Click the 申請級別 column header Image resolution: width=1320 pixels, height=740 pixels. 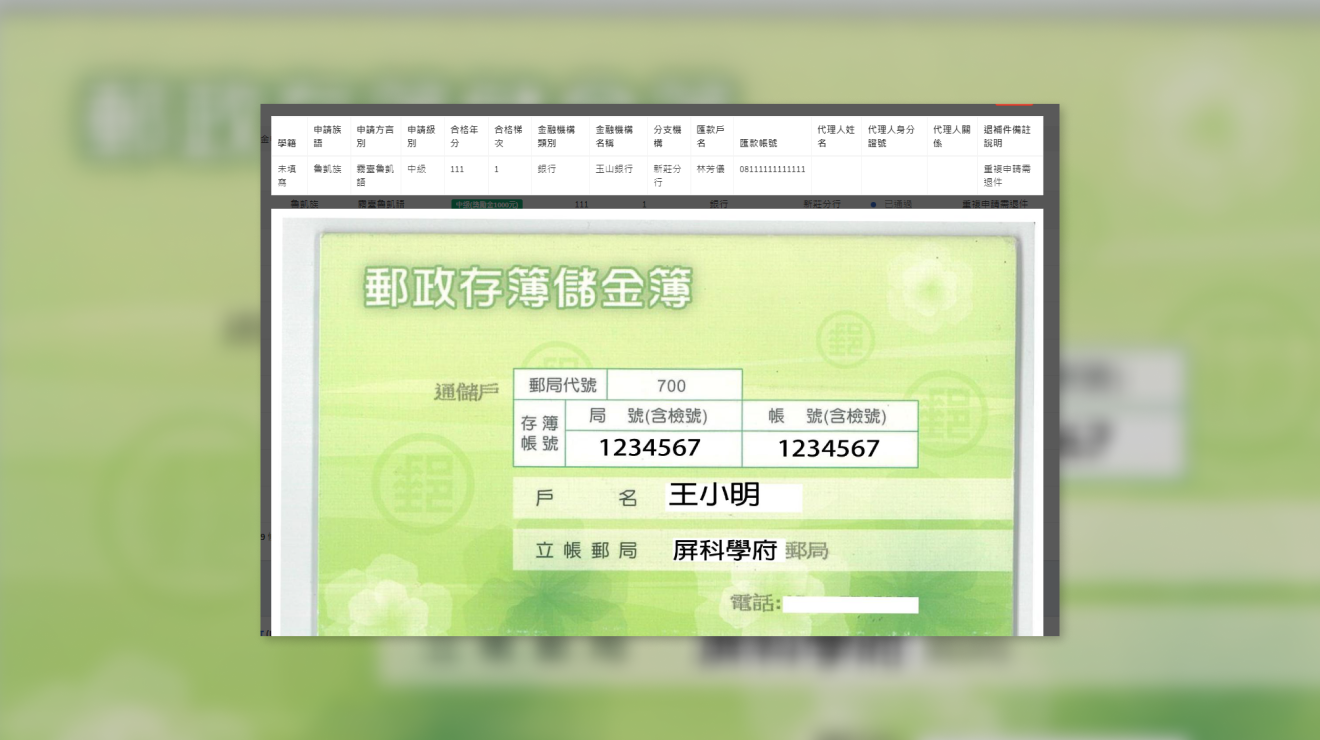[422, 136]
